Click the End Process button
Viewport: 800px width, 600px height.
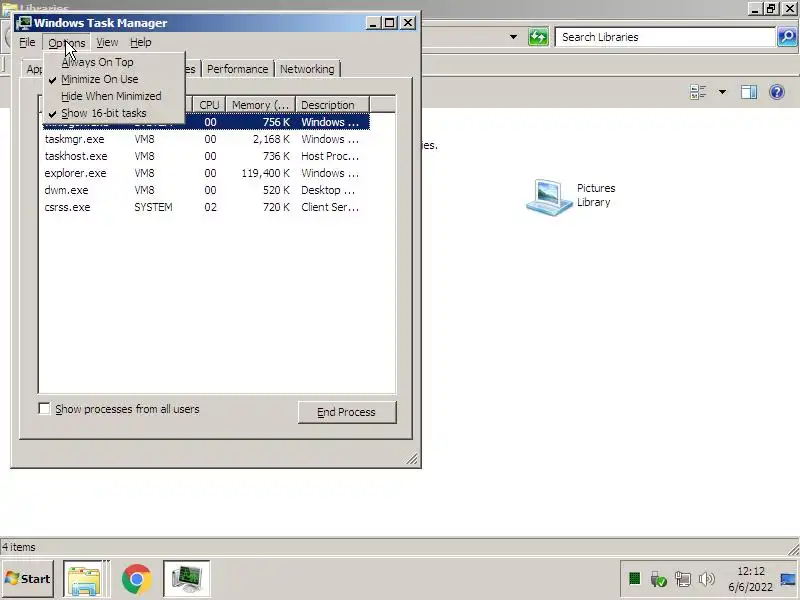click(x=347, y=412)
